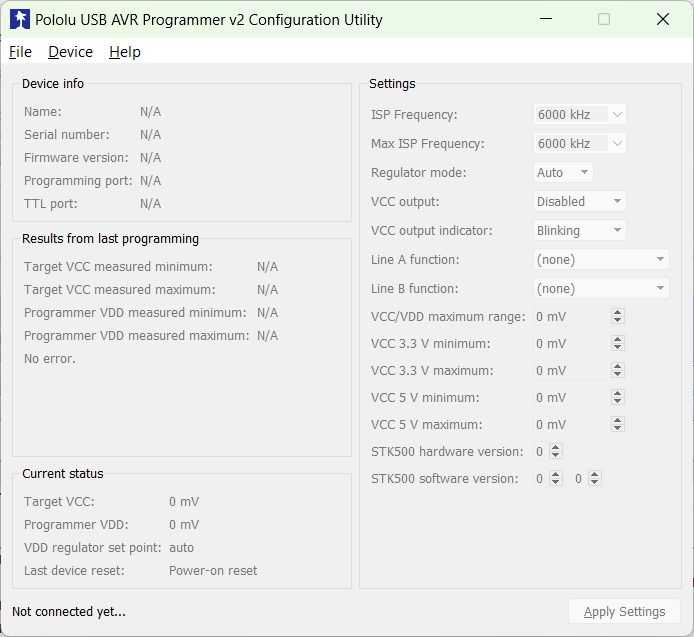This screenshot has width=694, height=637.
Task: Click the VCC 5 V maximum spinner
Action: click(x=618, y=425)
